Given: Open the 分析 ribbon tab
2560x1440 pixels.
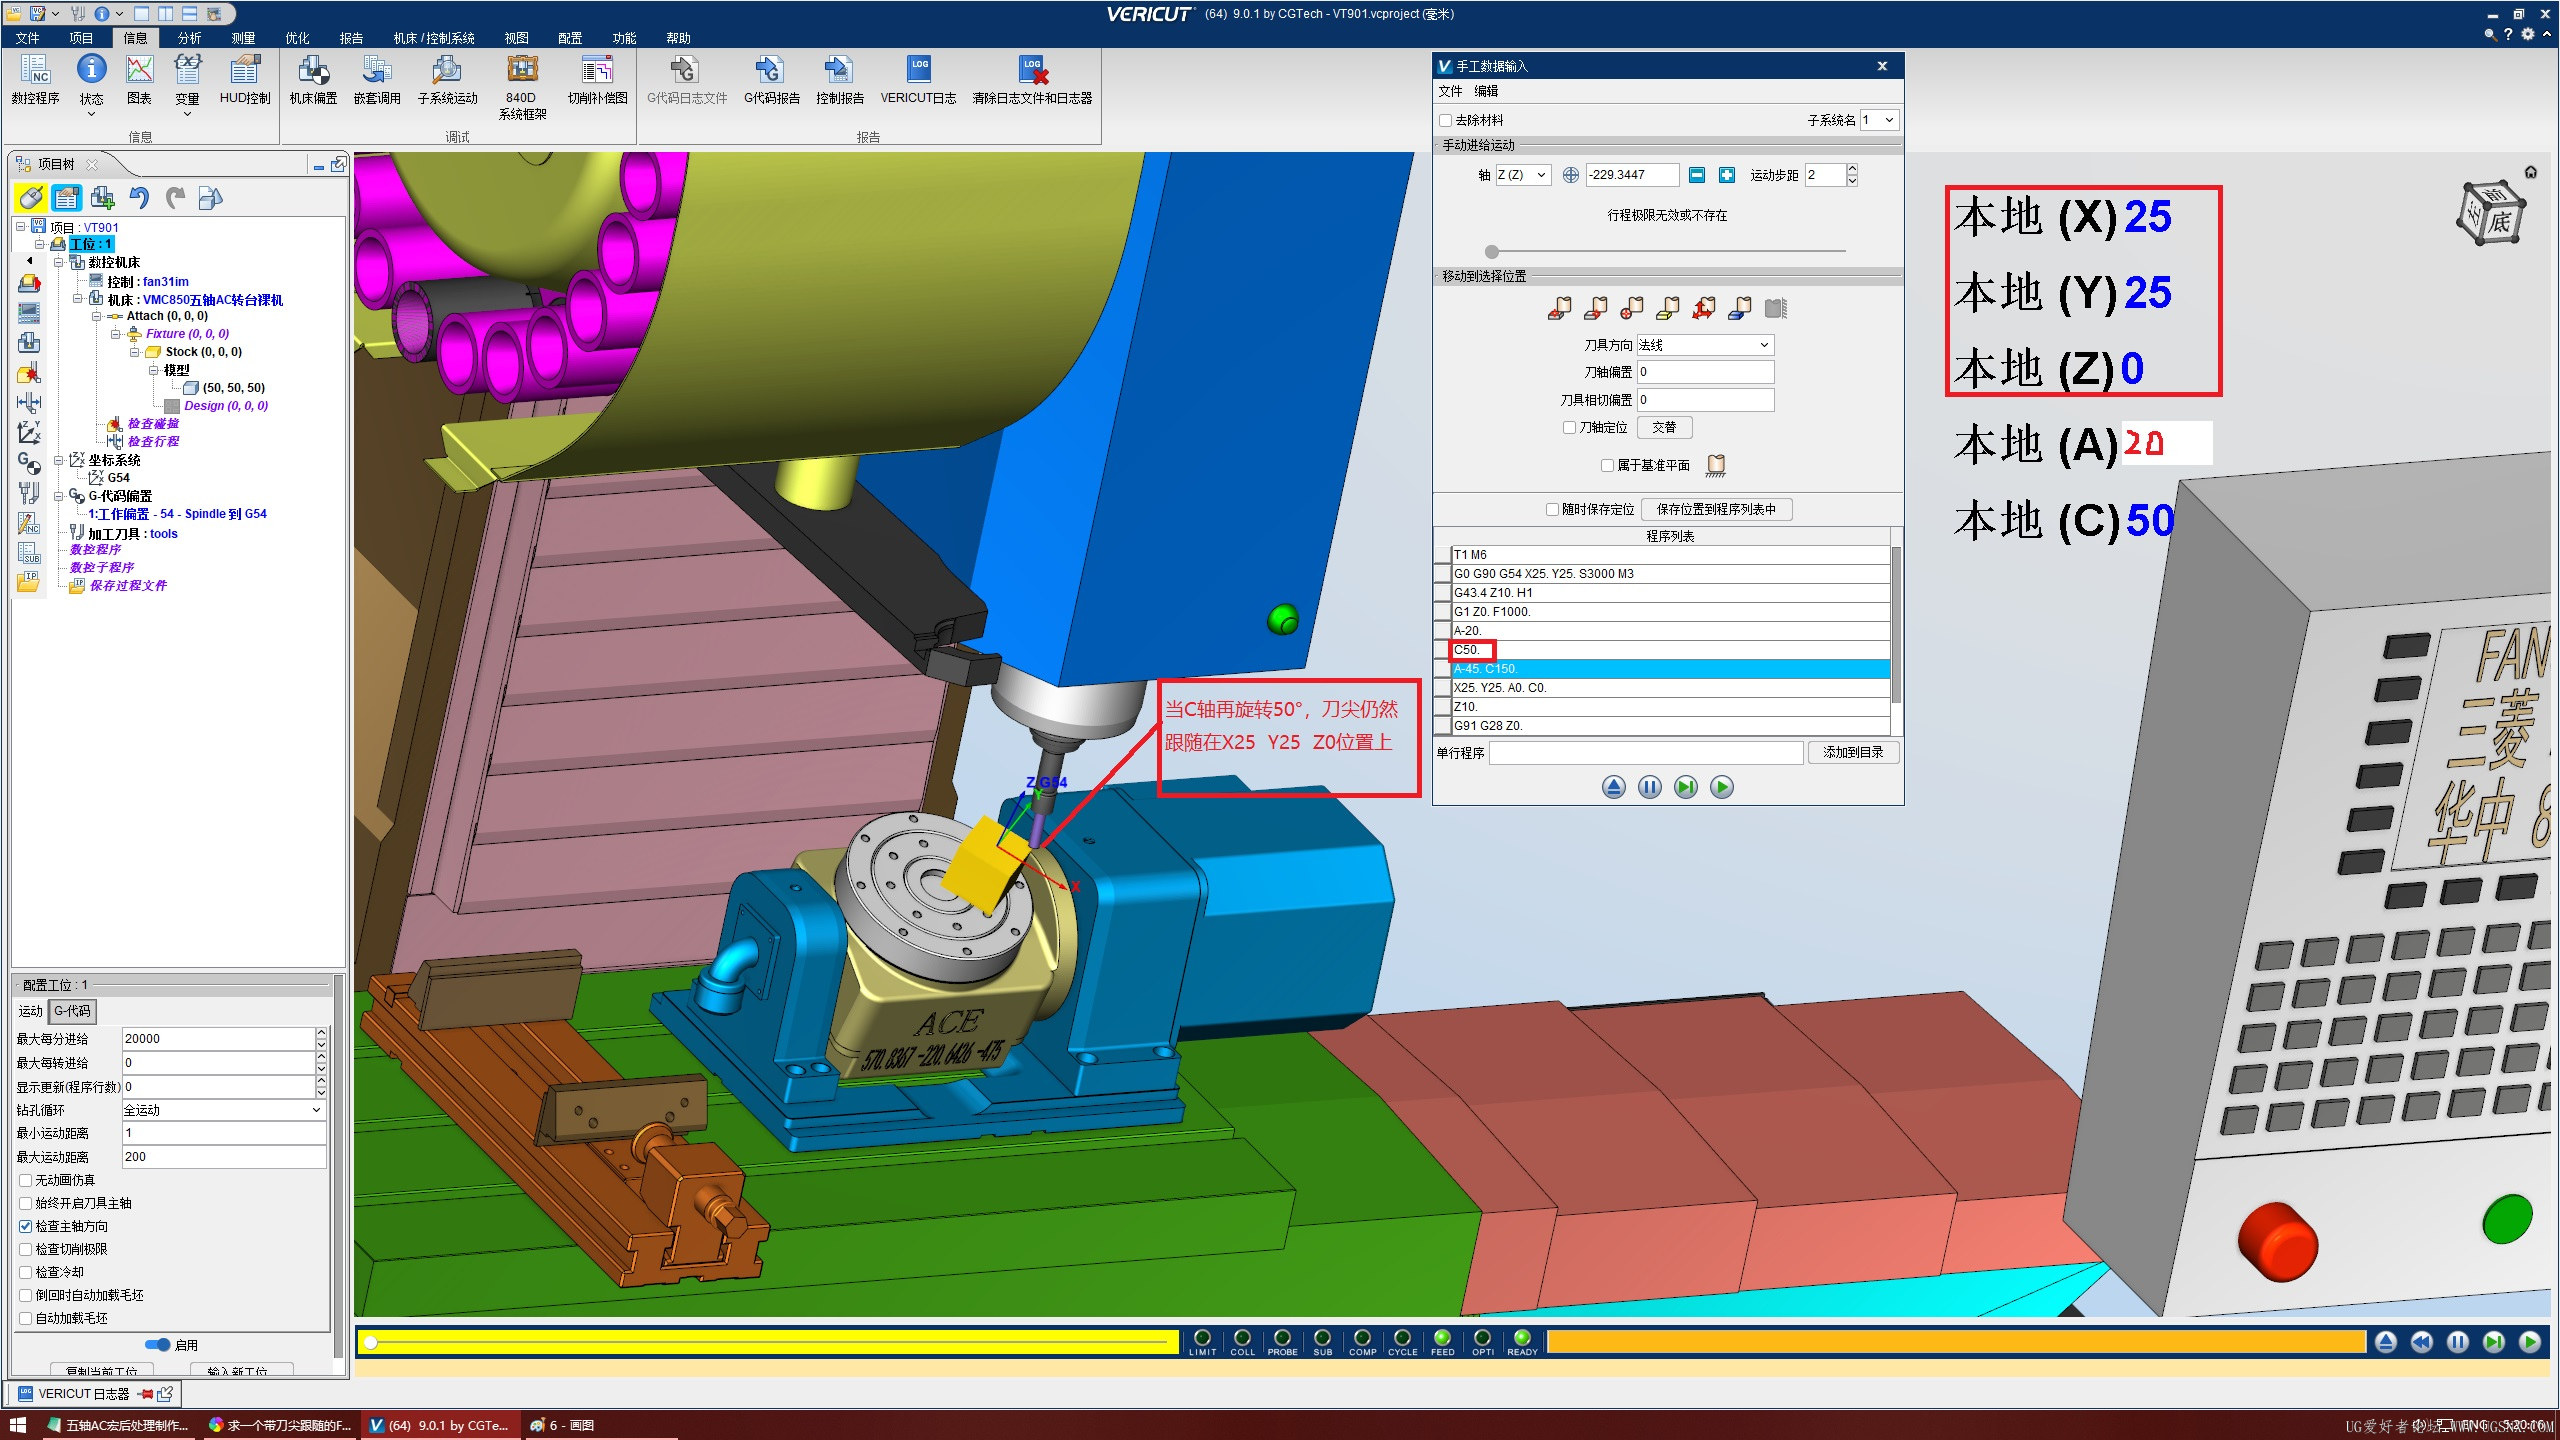Looking at the screenshot, I should [x=189, y=38].
